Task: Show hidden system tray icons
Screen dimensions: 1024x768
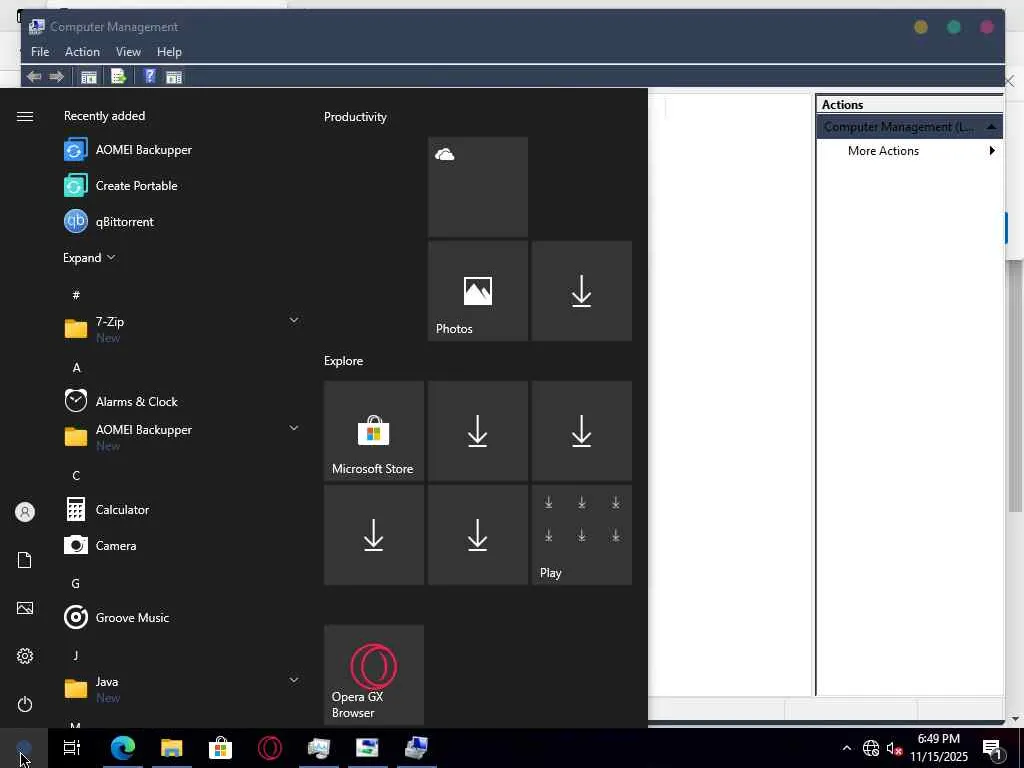Action: click(x=846, y=748)
